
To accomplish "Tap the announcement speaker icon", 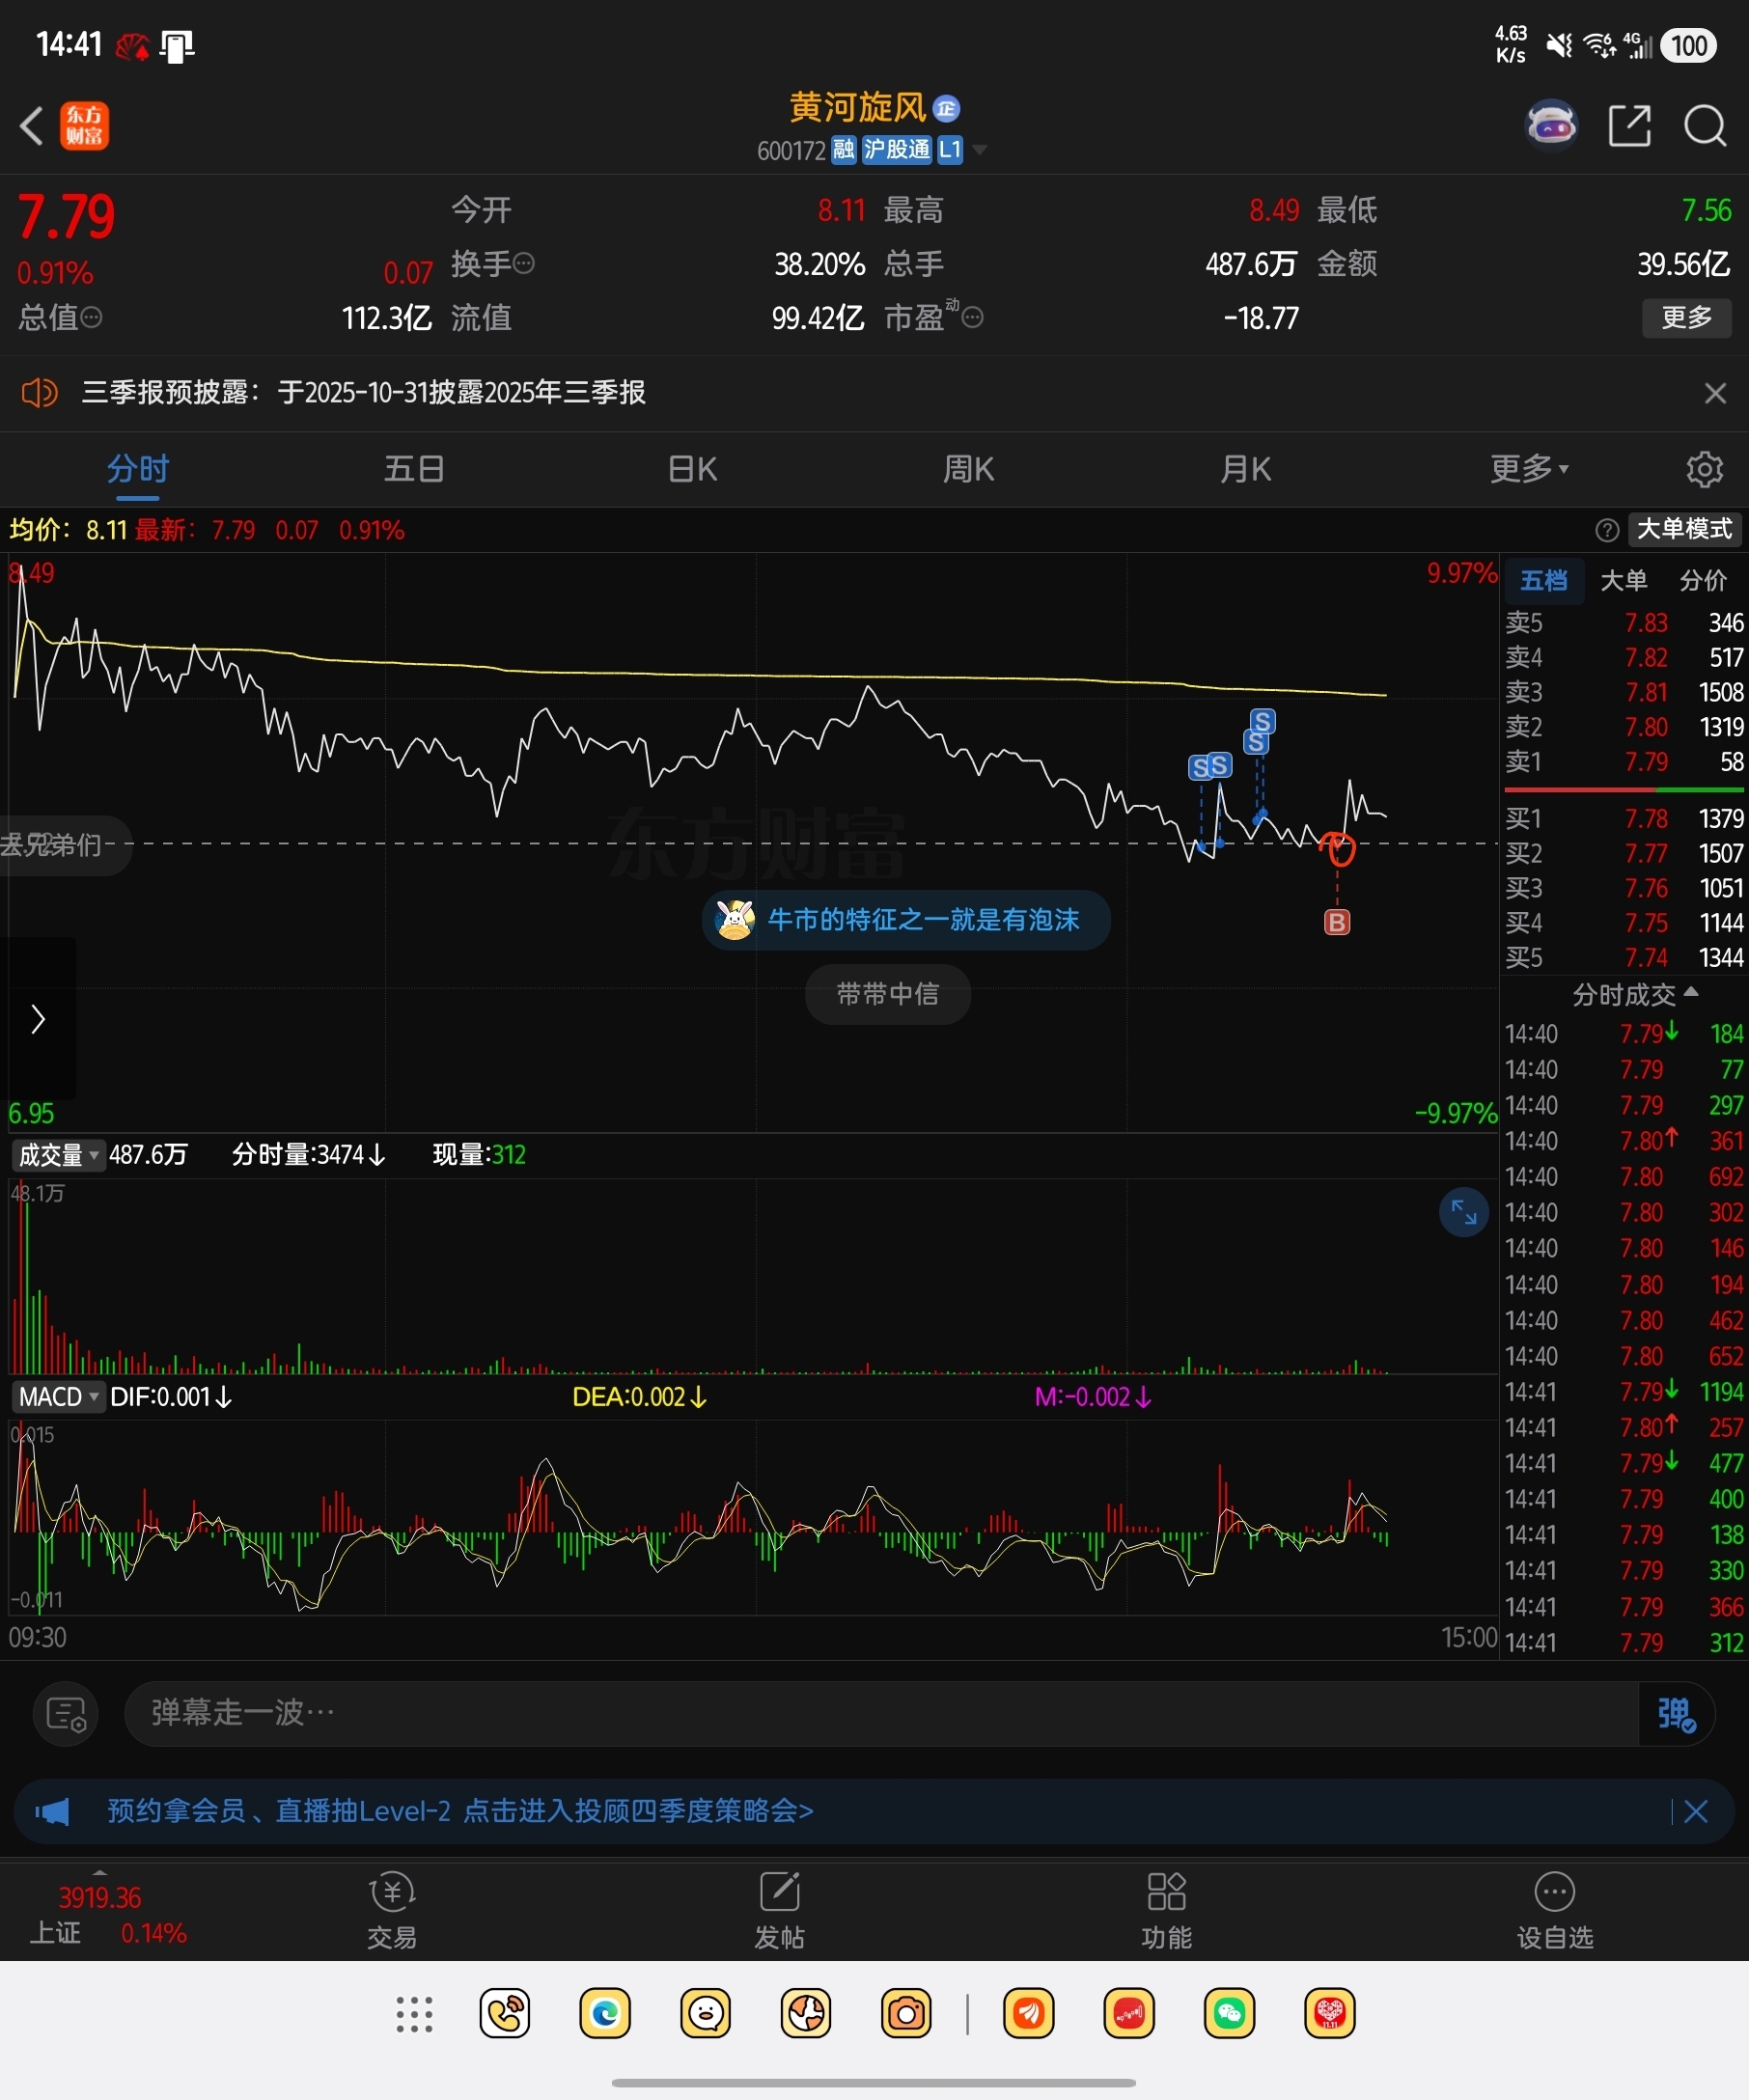I will (39, 393).
